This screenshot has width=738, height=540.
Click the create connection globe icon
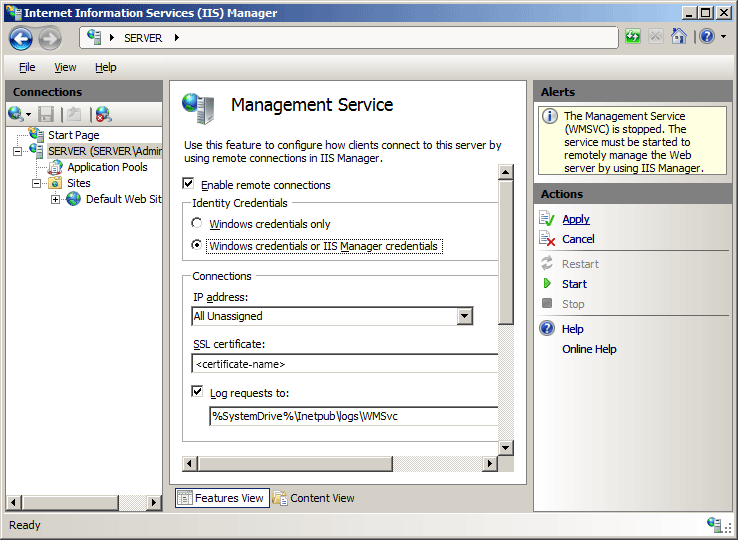tap(16, 113)
